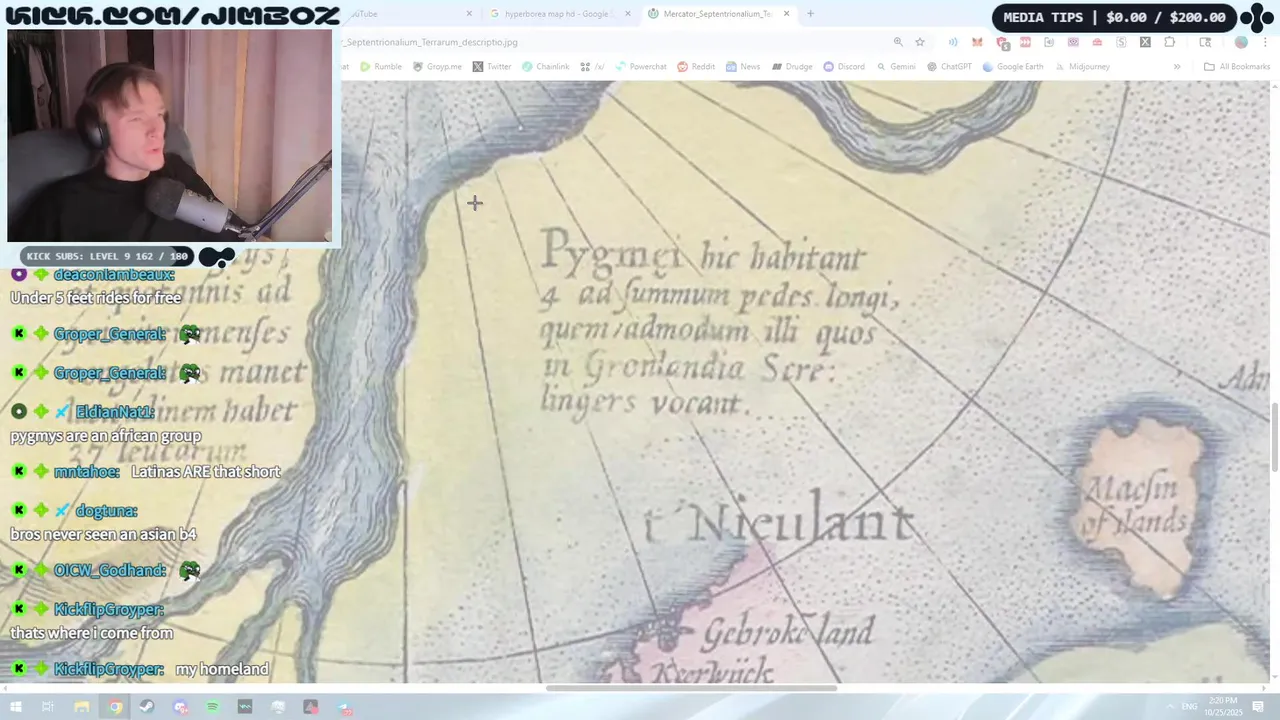This screenshot has height=720, width=1280.
Task: Click the S letter extension icon
Action: point(1121,42)
